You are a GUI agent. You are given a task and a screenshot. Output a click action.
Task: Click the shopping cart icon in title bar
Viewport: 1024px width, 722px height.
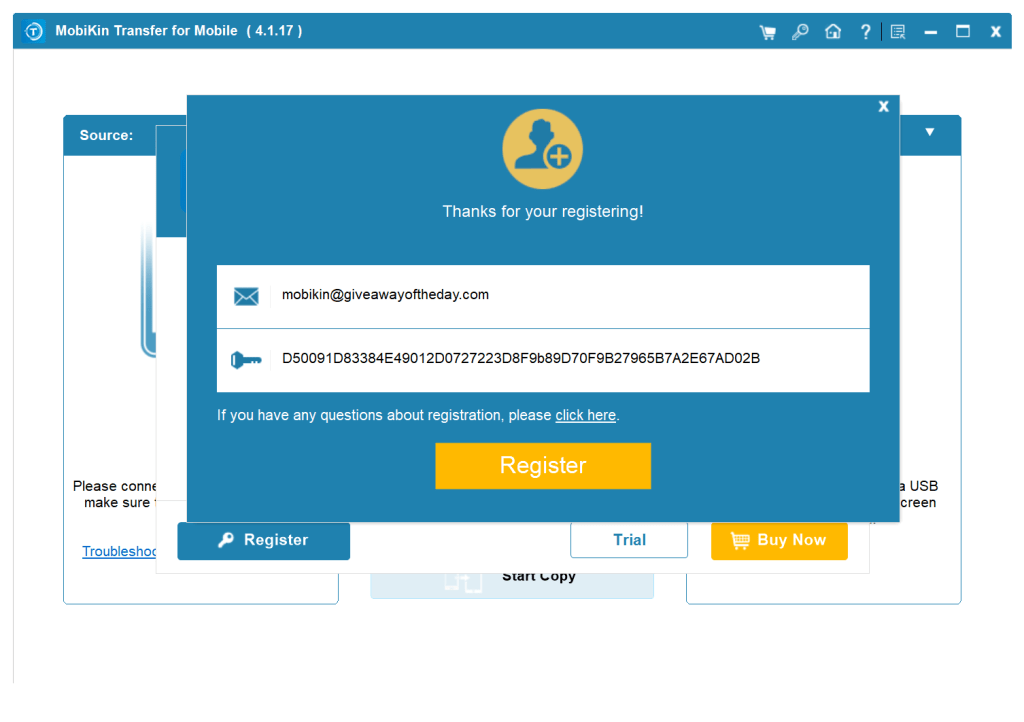(767, 32)
